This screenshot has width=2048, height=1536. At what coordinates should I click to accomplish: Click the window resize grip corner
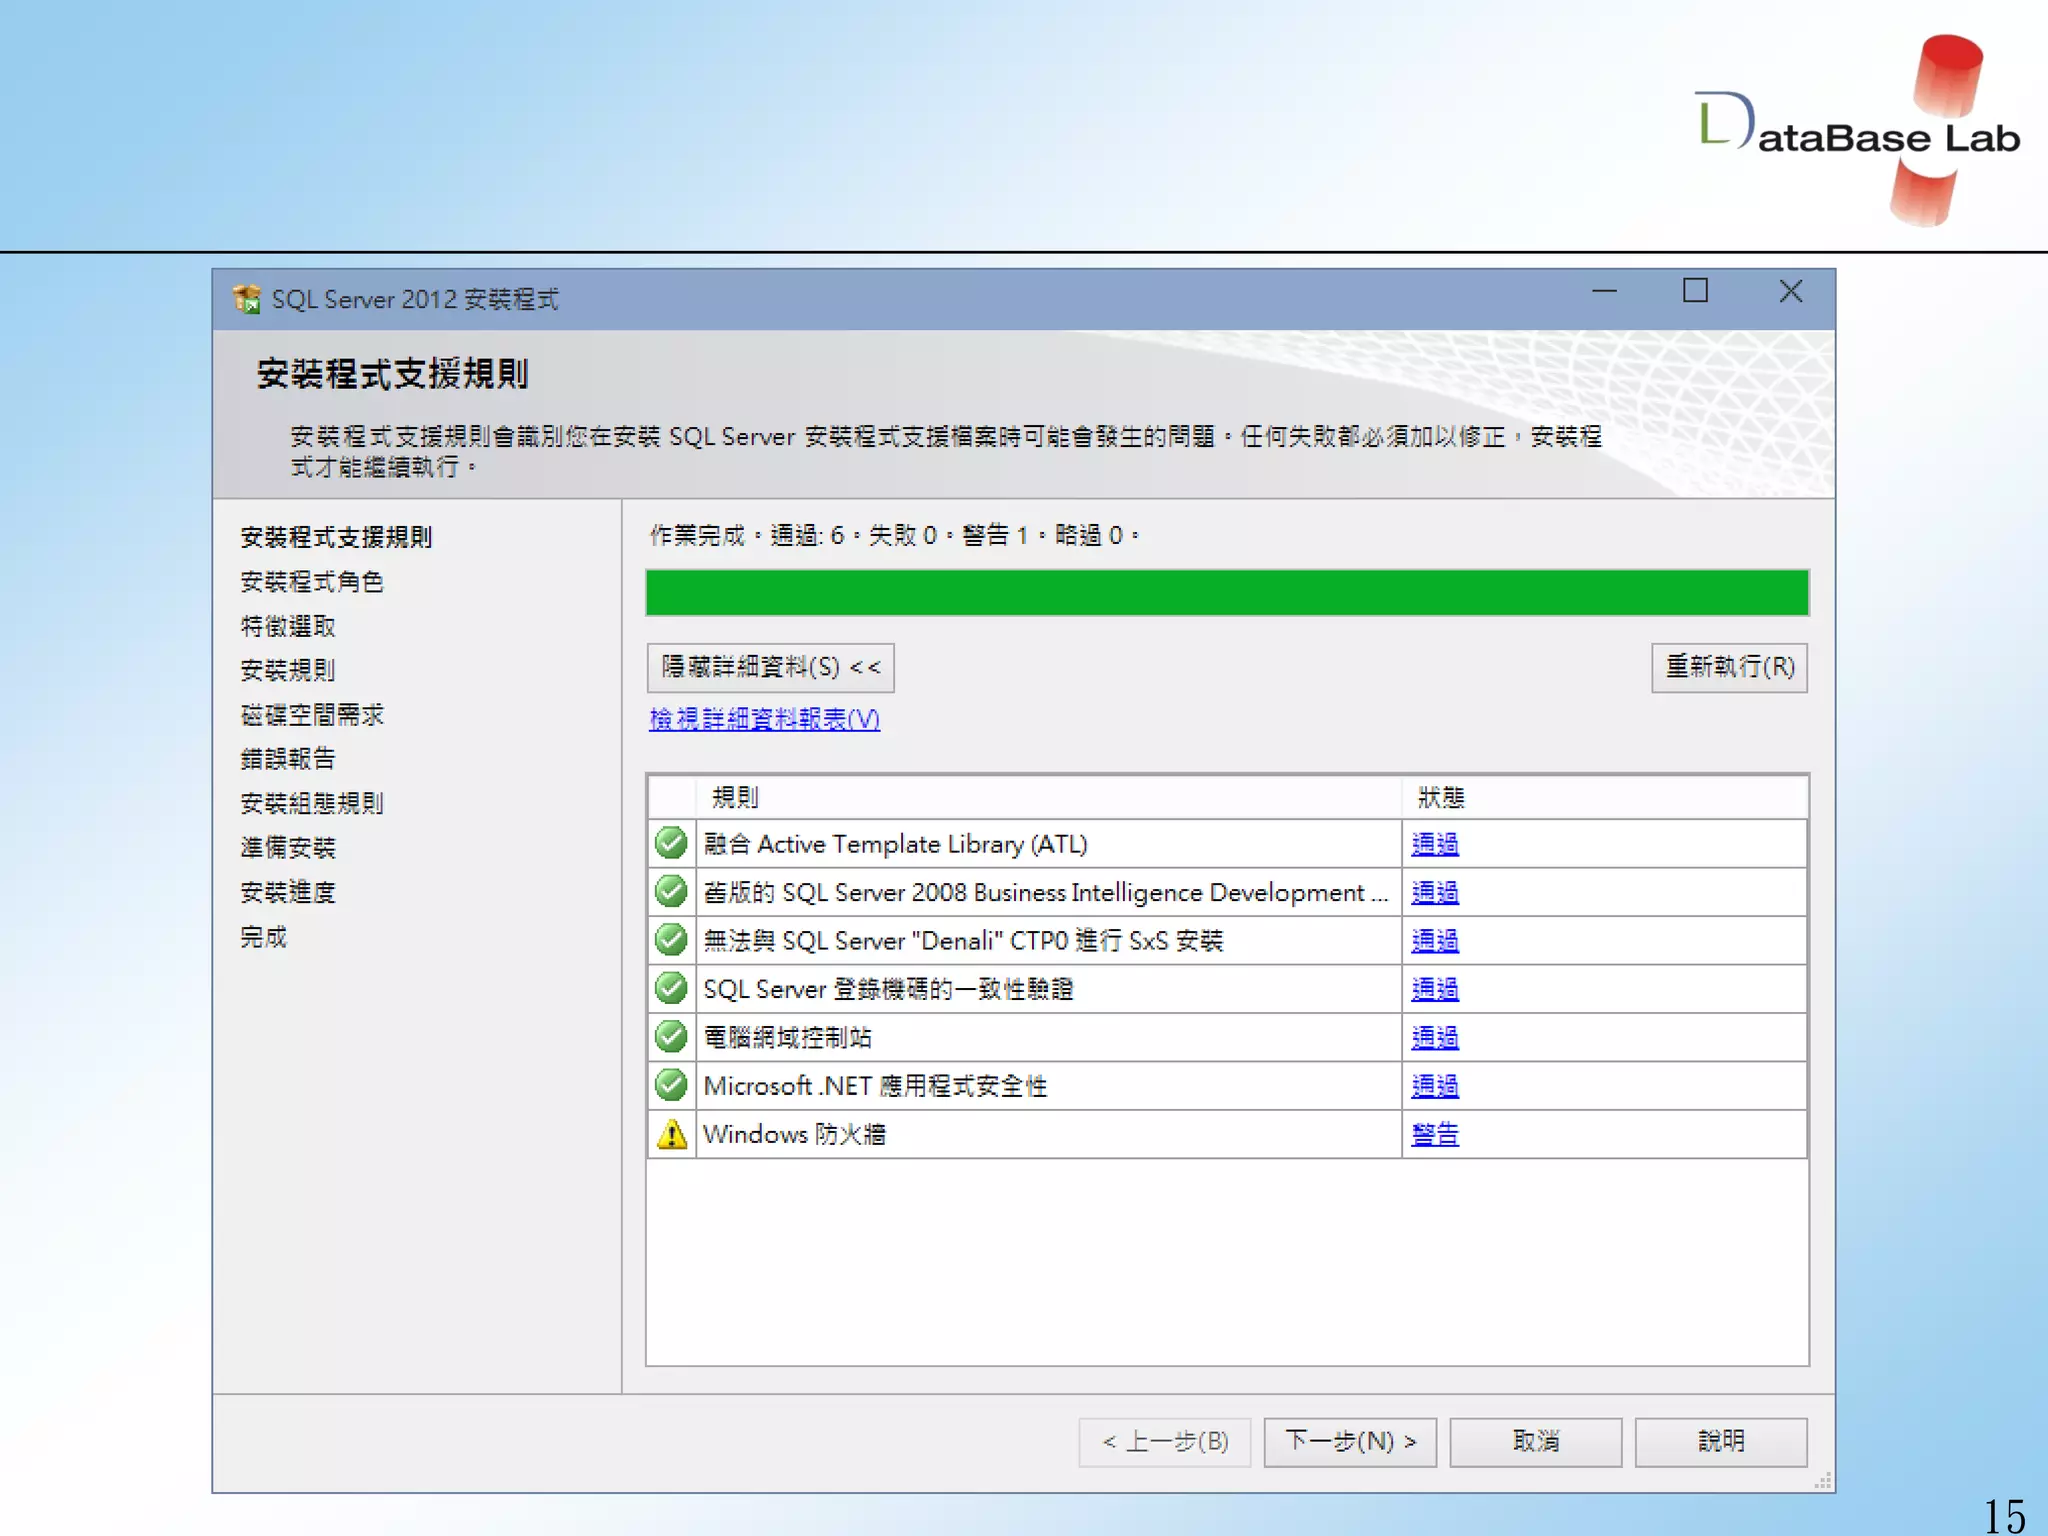click(1823, 1481)
